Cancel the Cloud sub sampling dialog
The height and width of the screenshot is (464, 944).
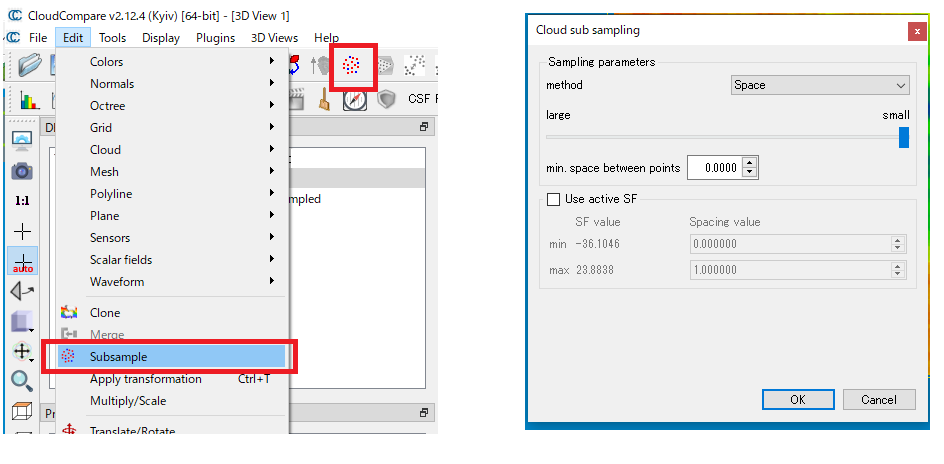pyautogui.click(x=879, y=400)
